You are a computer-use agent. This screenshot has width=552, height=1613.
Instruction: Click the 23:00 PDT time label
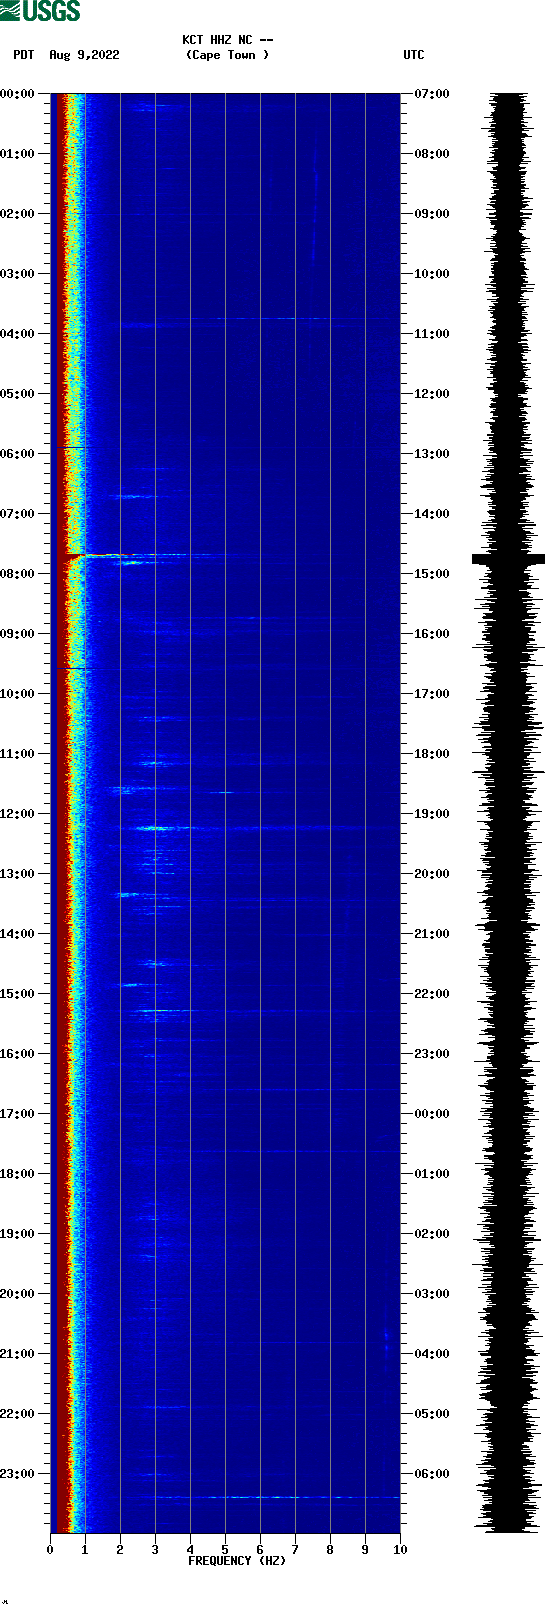tap(18, 1474)
